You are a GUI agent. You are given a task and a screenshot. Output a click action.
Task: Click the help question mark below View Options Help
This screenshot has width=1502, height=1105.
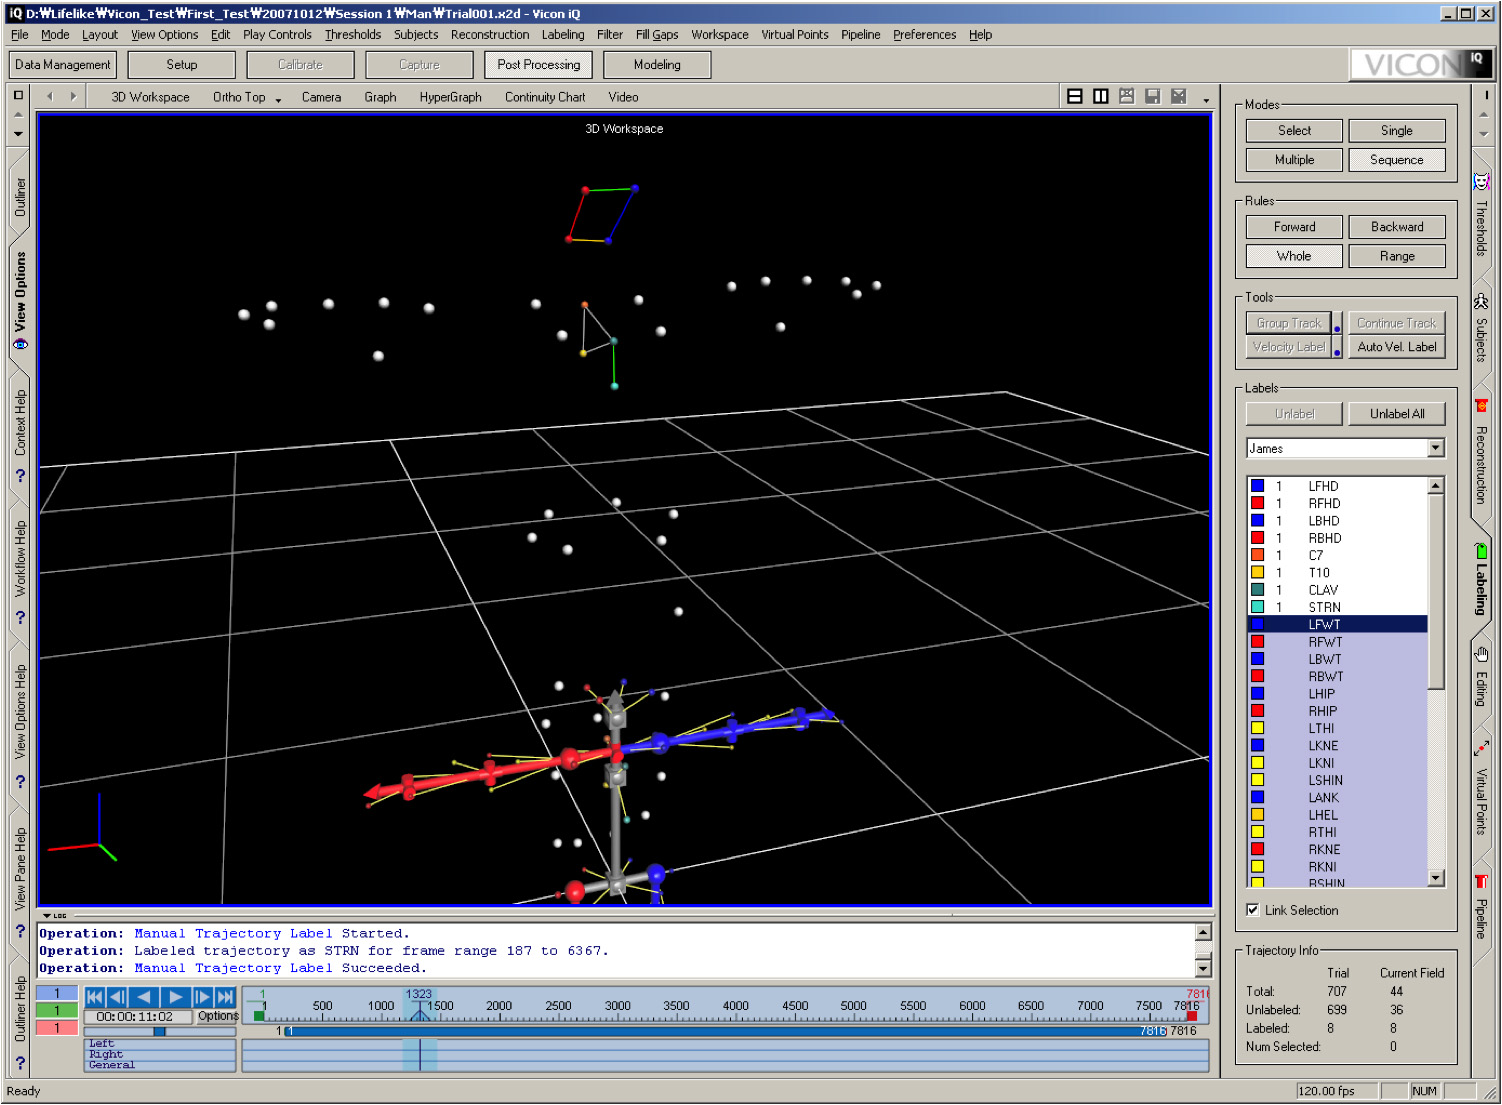[20, 782]
